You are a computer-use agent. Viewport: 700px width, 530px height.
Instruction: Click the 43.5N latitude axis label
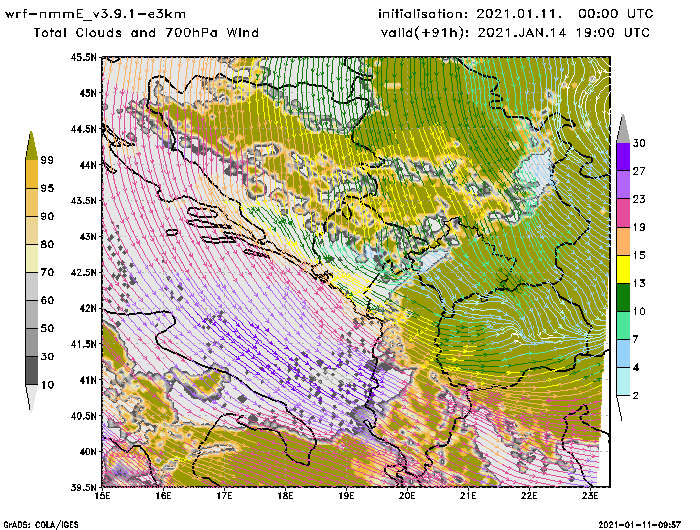(83, 200)
